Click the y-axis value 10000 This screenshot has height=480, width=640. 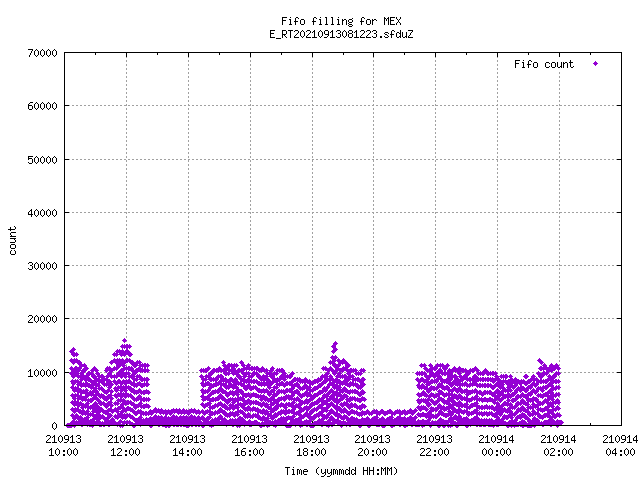point(42,373)
